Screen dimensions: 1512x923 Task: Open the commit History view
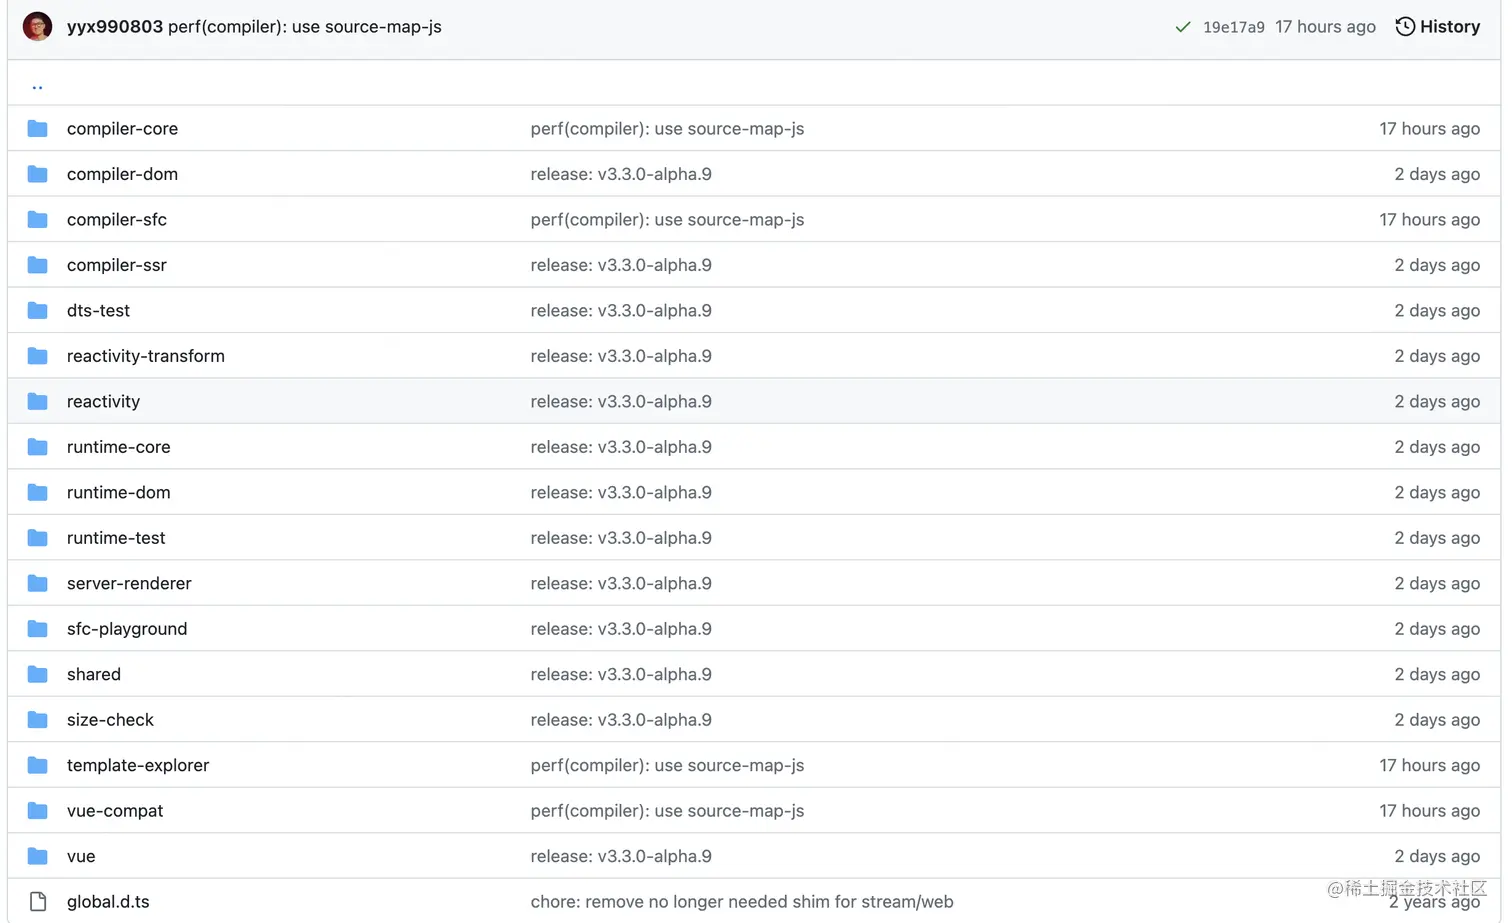click(x=1437, y=27)
